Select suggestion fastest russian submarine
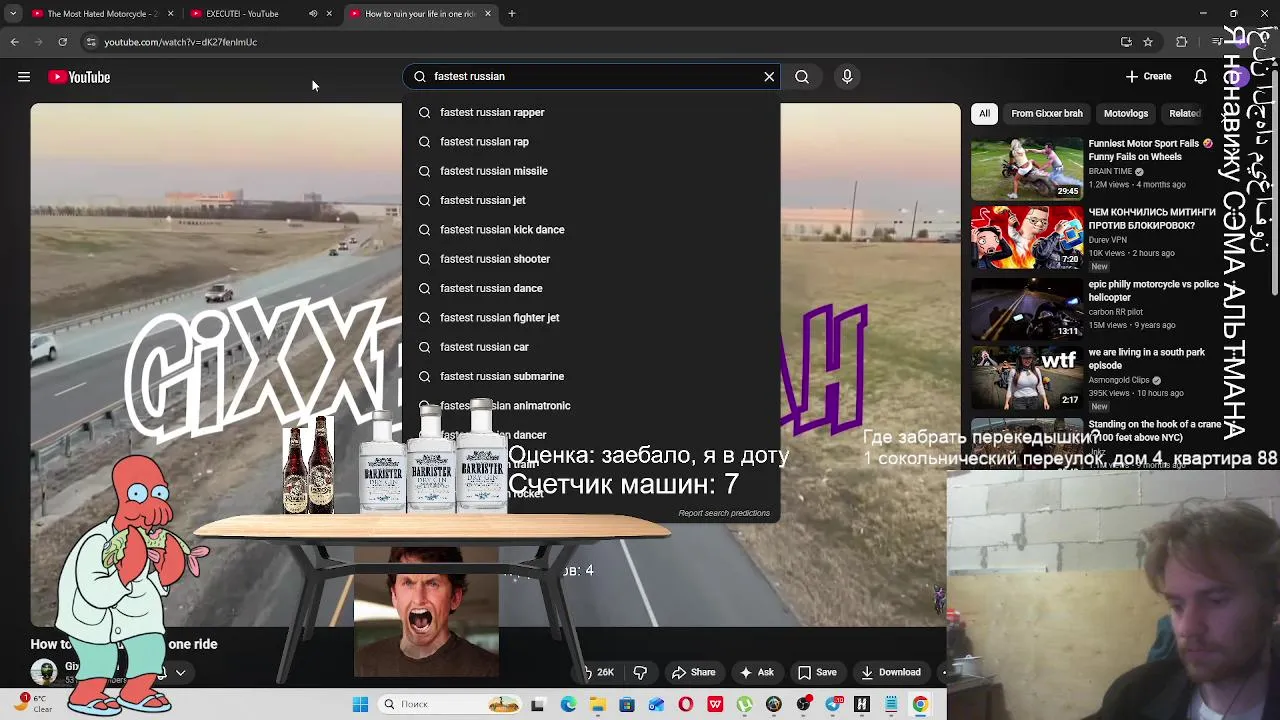The height and width of the screenshot is (720, 1280). pyautogui.click(x=591, y=376)
